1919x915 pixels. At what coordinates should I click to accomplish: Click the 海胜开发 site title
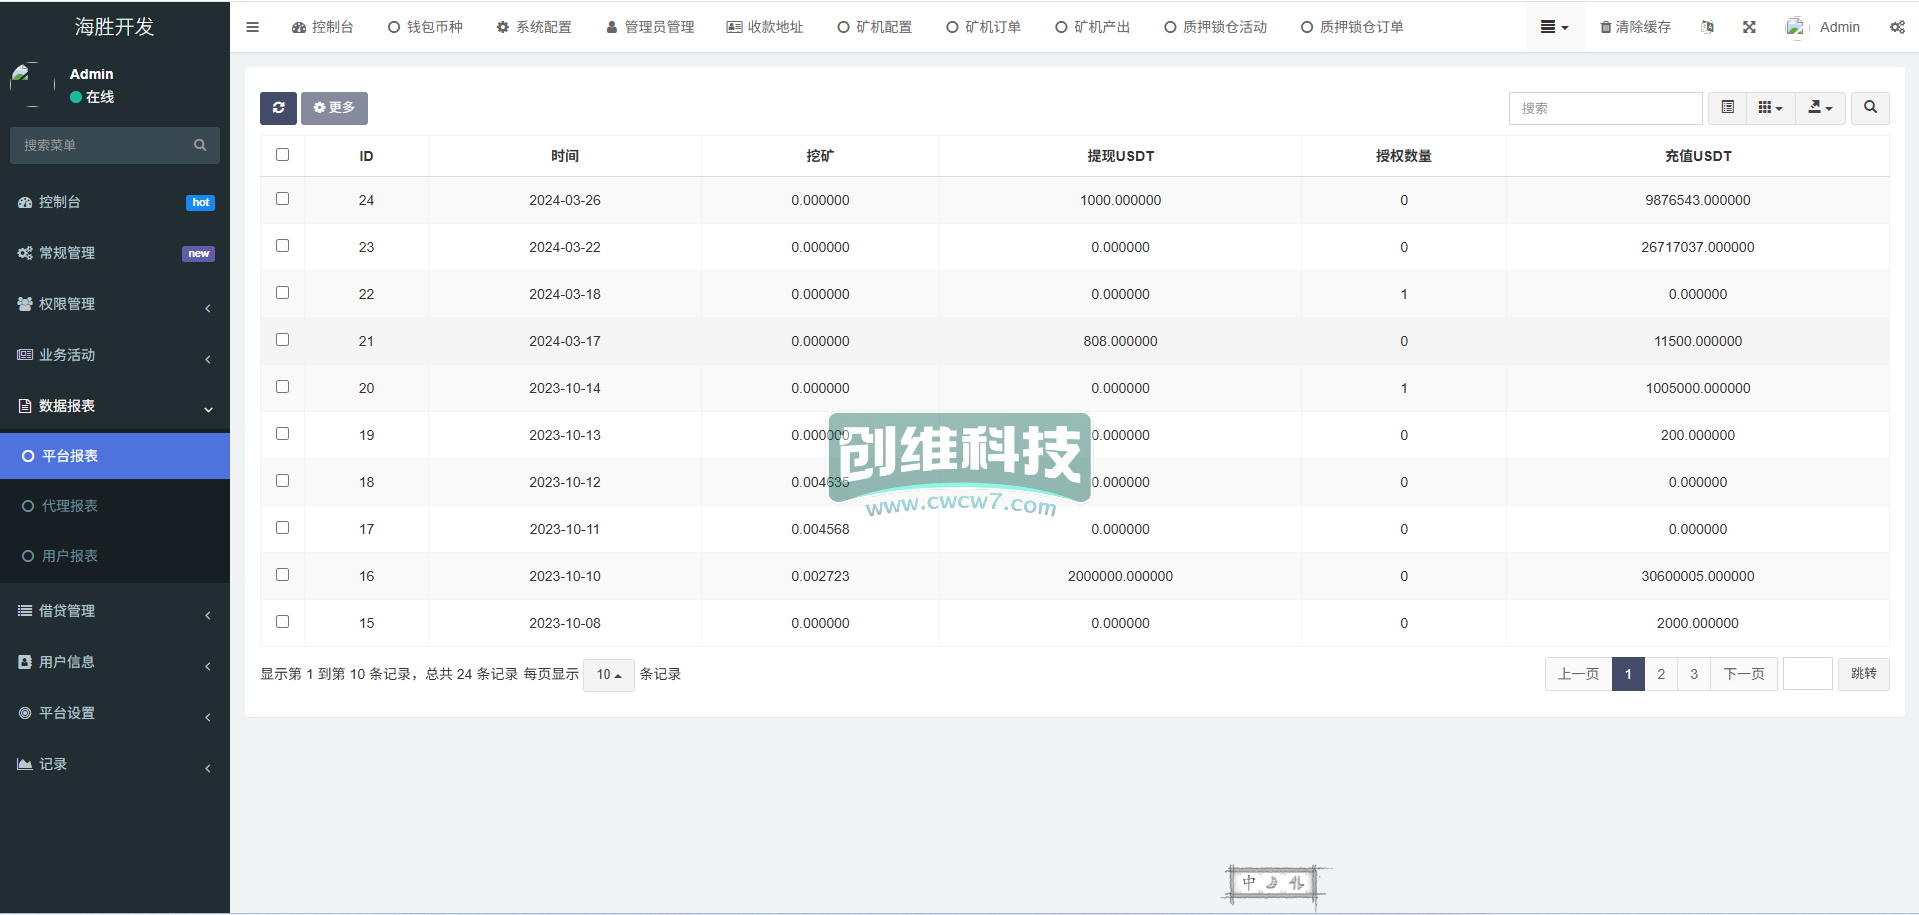115,27
